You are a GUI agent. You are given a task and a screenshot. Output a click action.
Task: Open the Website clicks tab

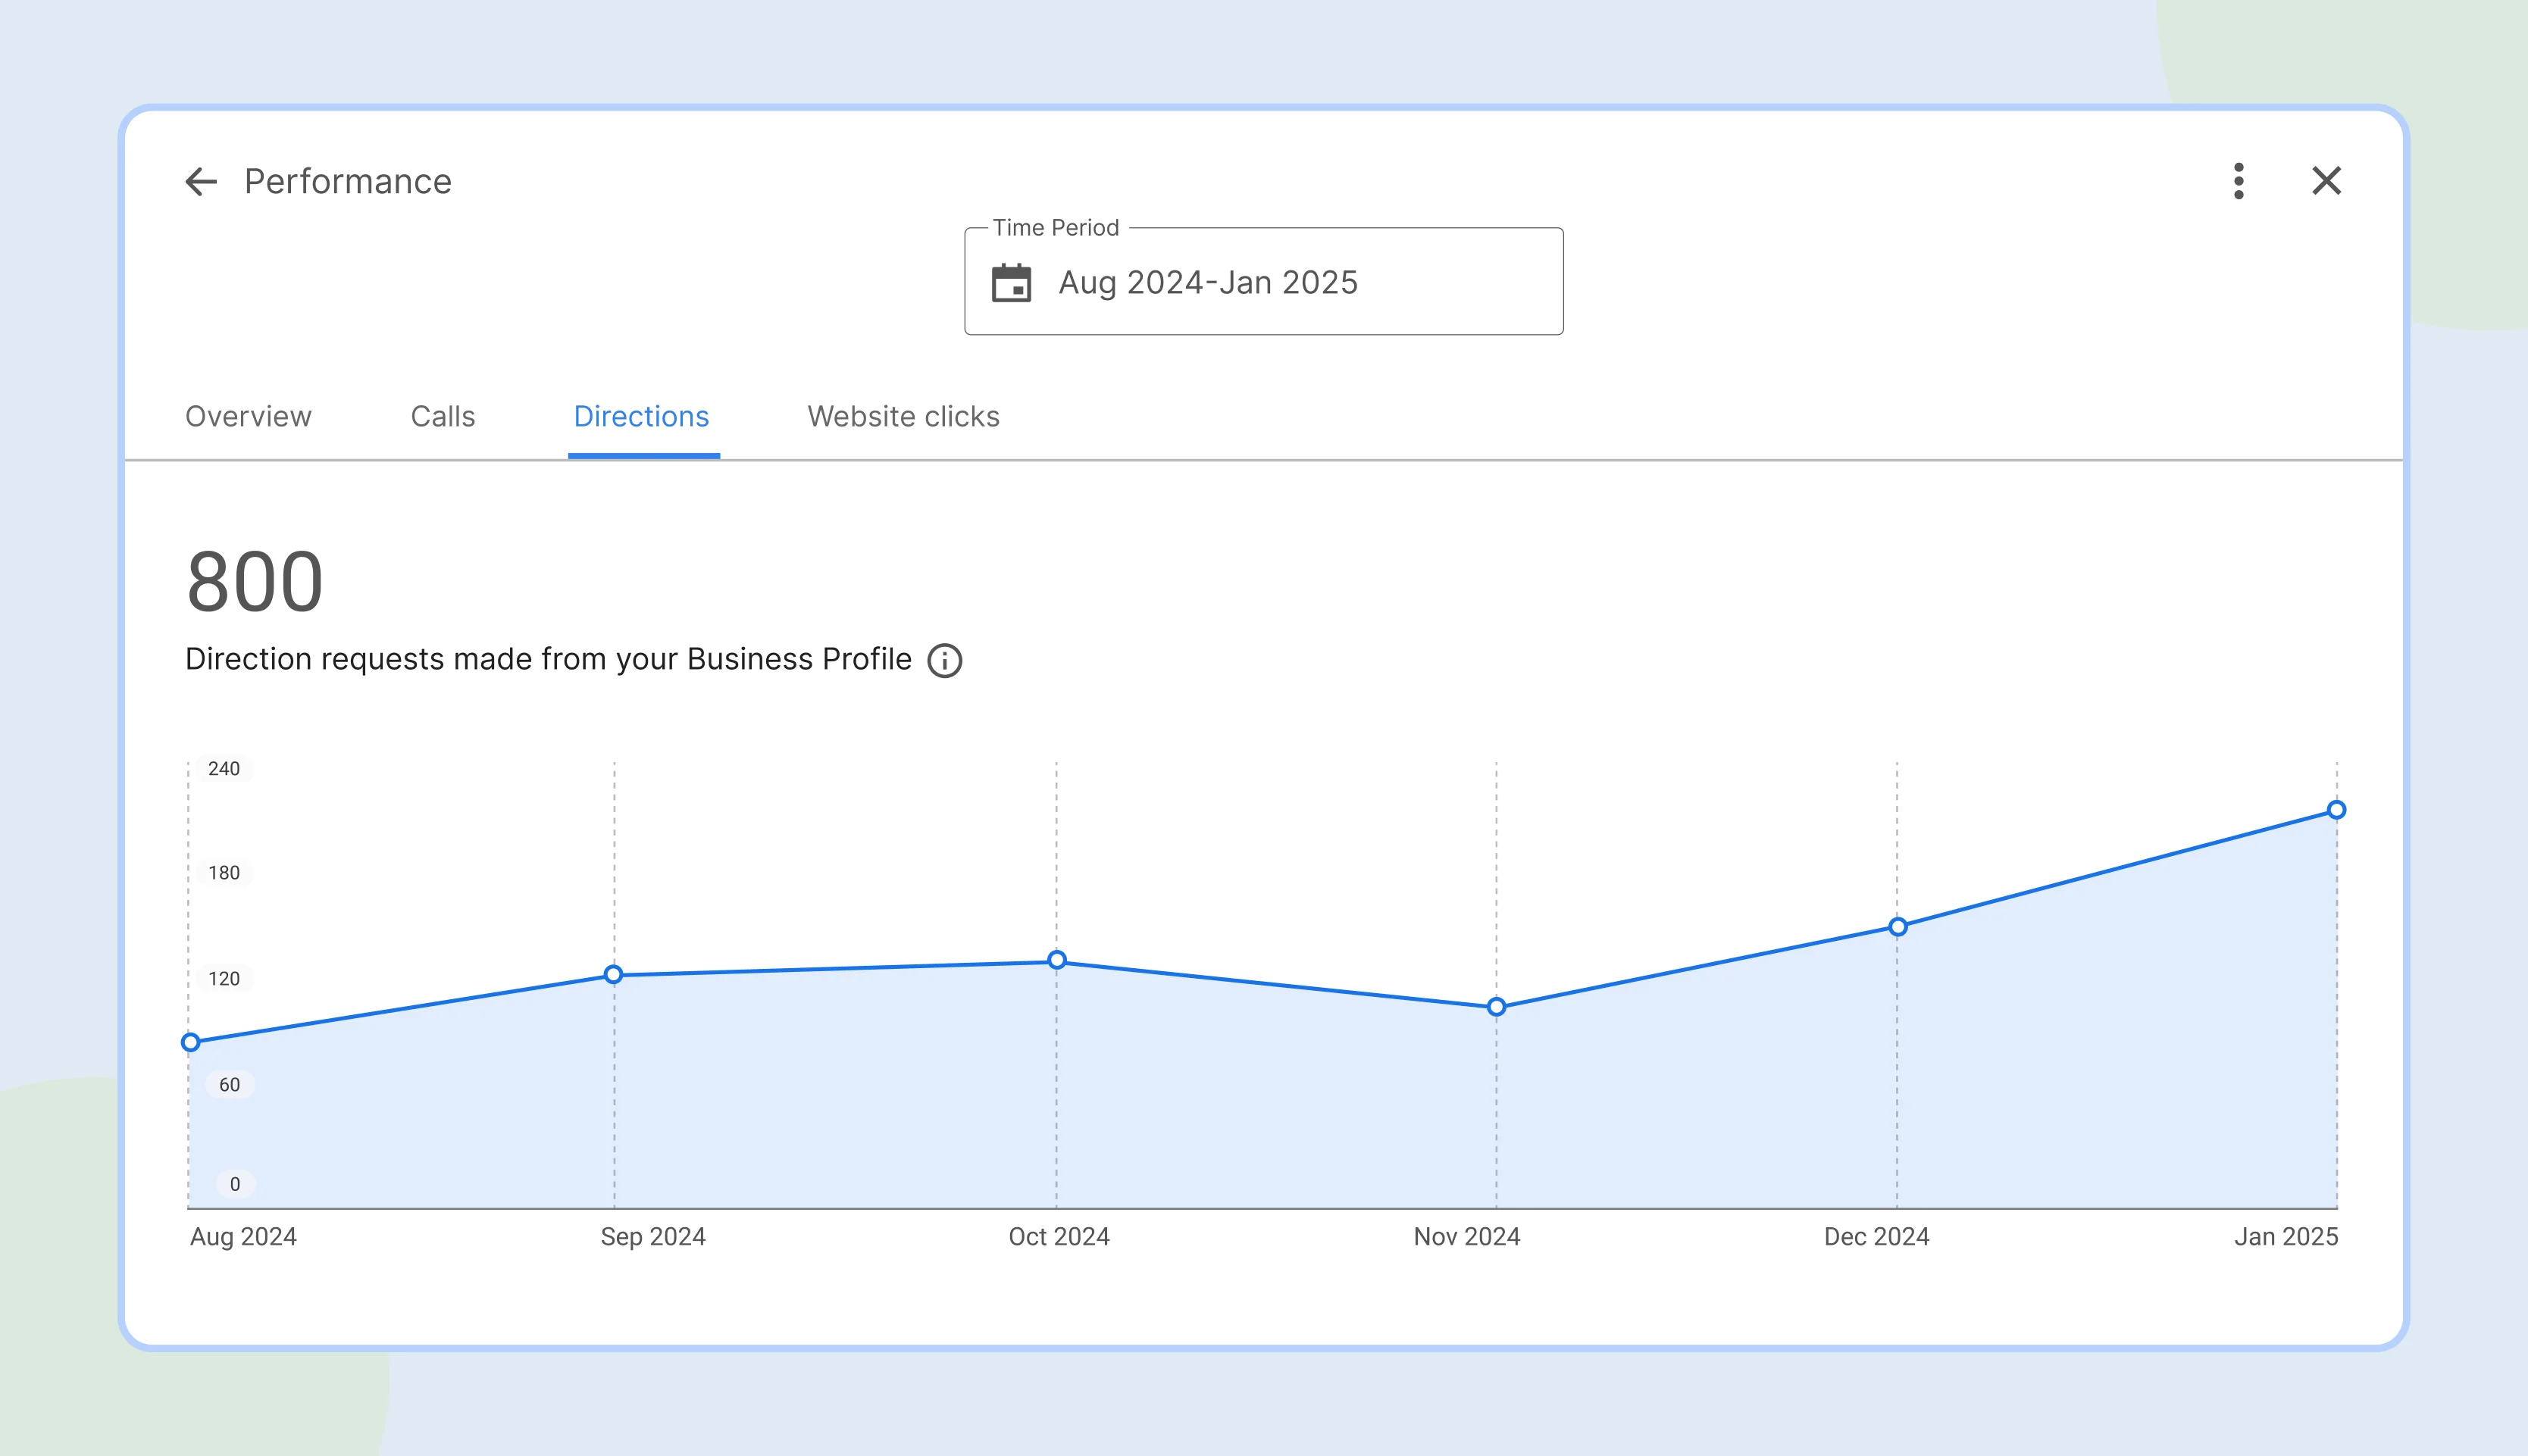[904, 416]
